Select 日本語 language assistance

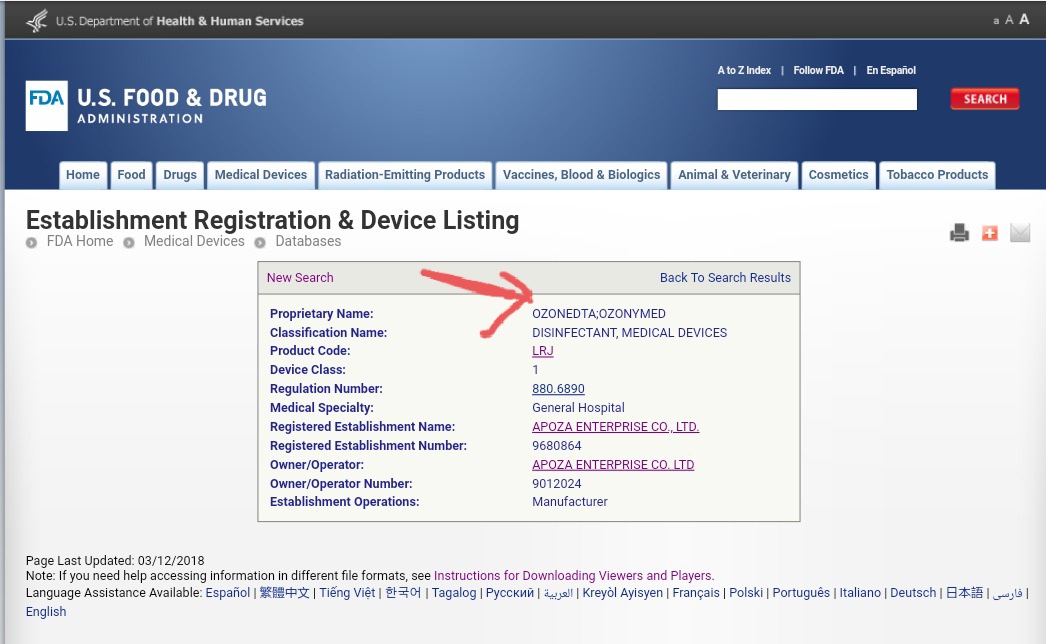click(x=965, y=593)
